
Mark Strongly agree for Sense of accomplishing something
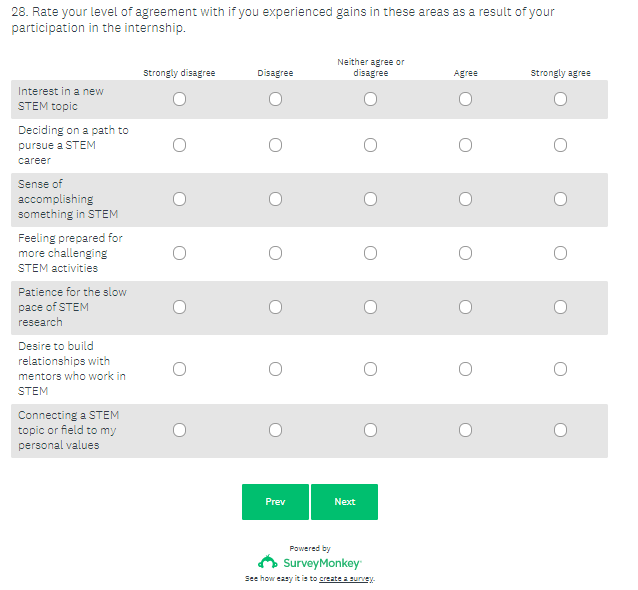pyautogui.click(x=560, y=199)
